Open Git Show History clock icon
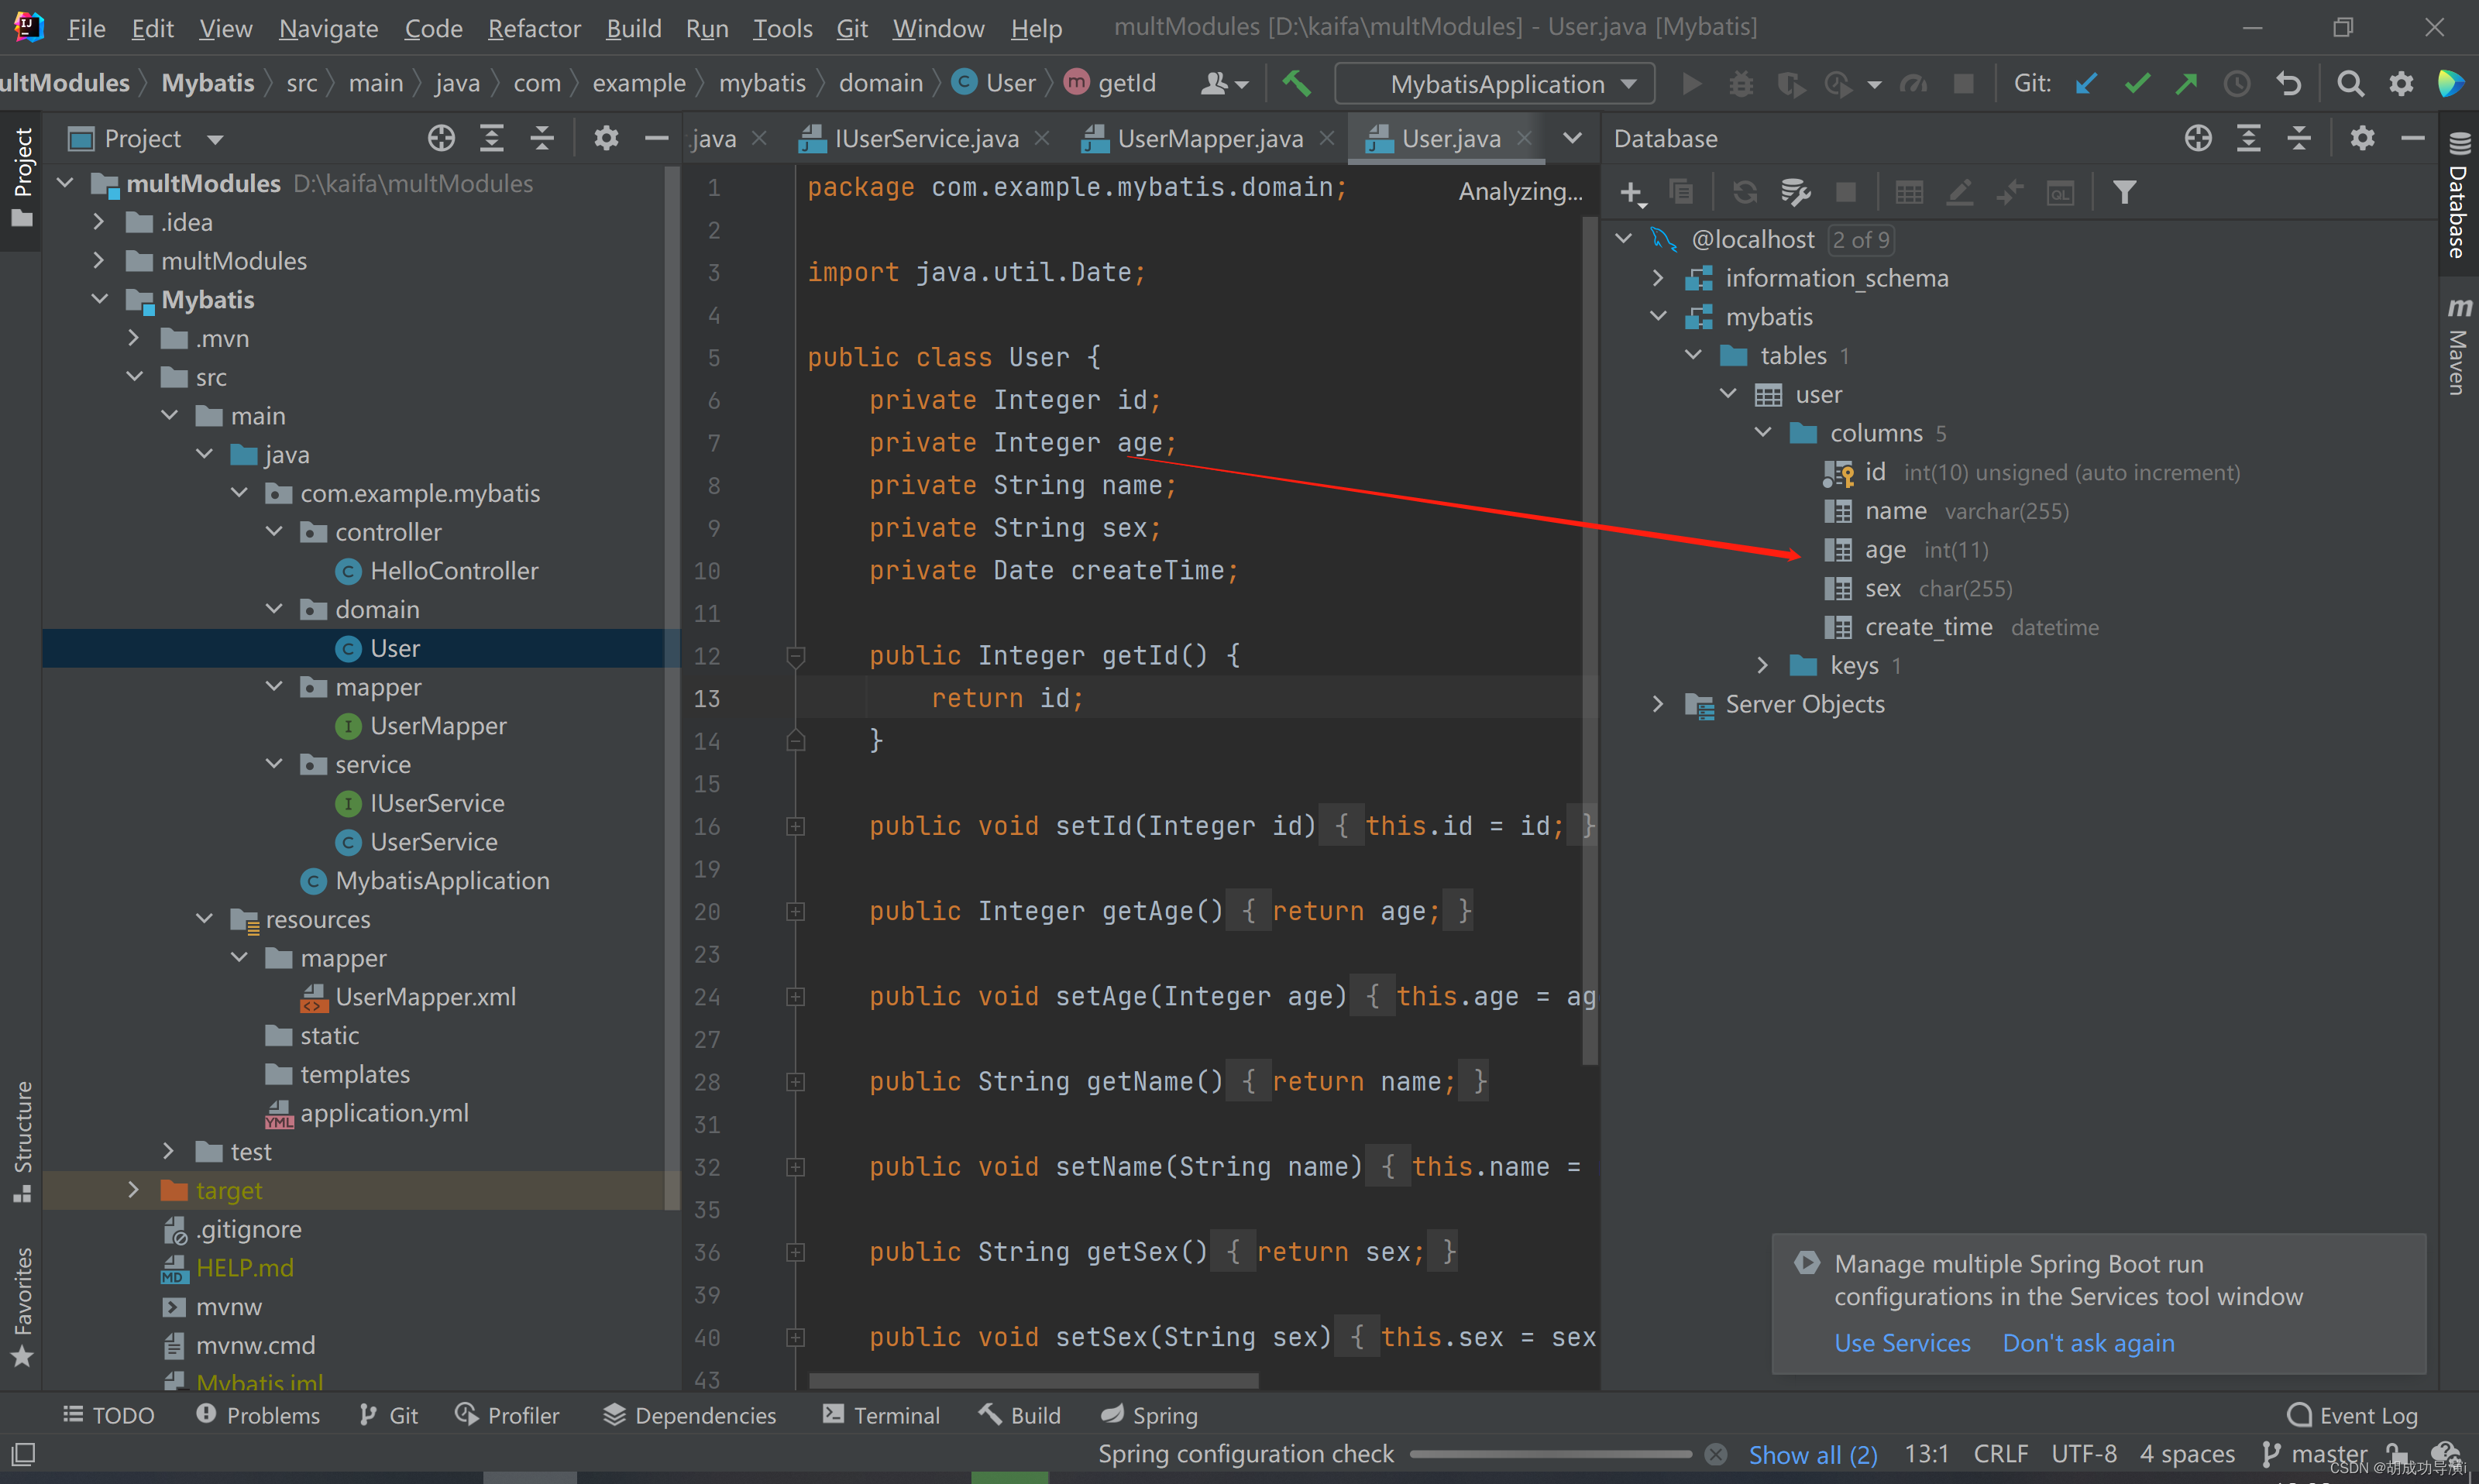This screenshot has width=2479, height=1484. [x=2237, y=83]
